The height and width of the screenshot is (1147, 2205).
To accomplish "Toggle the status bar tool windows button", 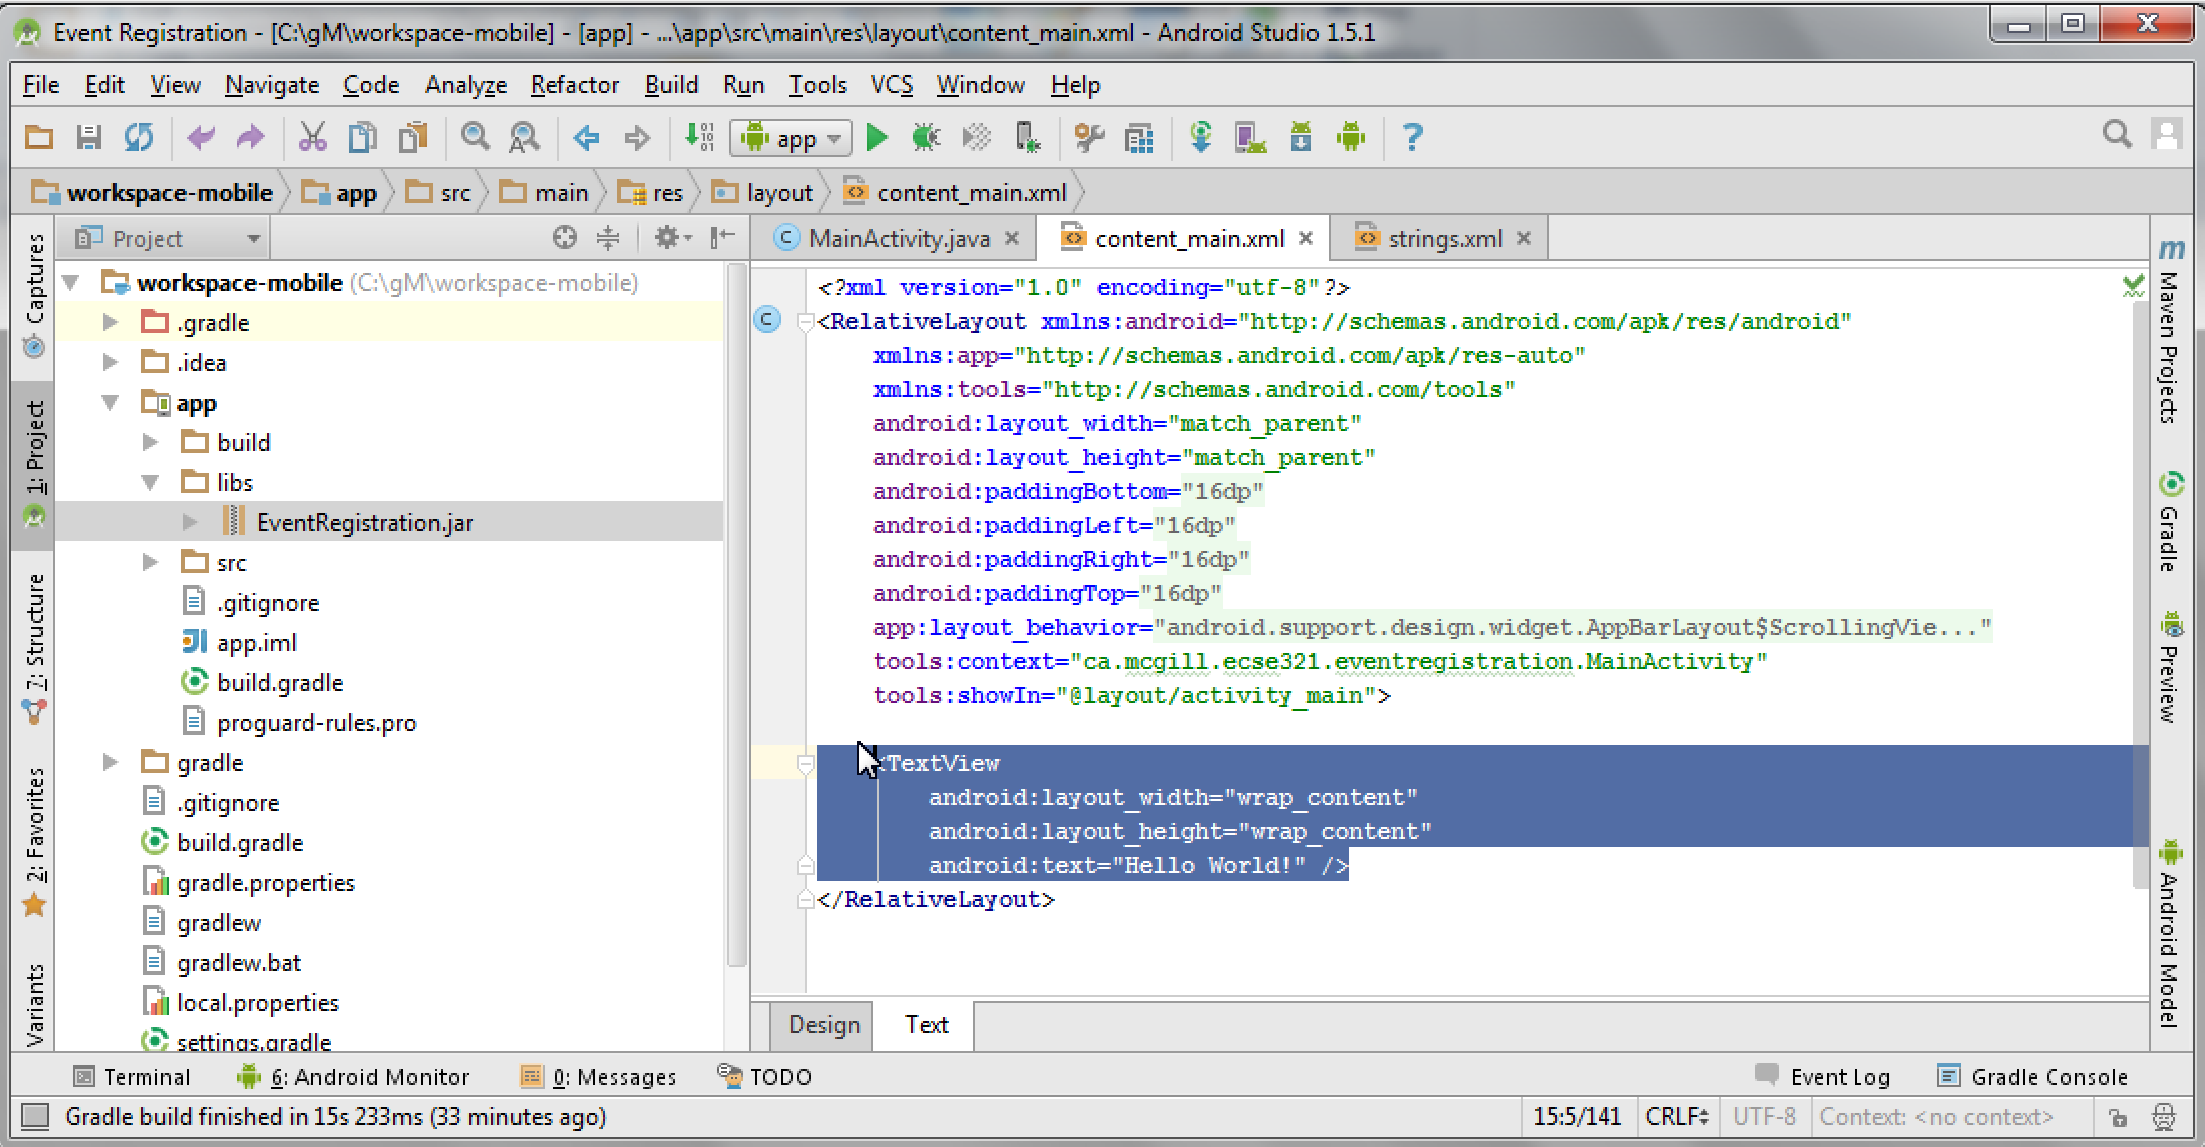I will pos(35,1116).
